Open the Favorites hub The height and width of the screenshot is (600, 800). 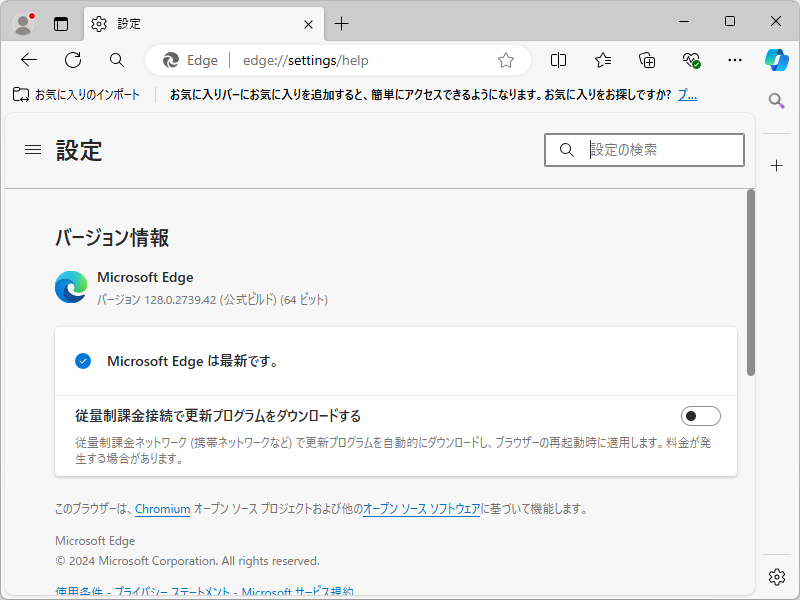[601, 60]
